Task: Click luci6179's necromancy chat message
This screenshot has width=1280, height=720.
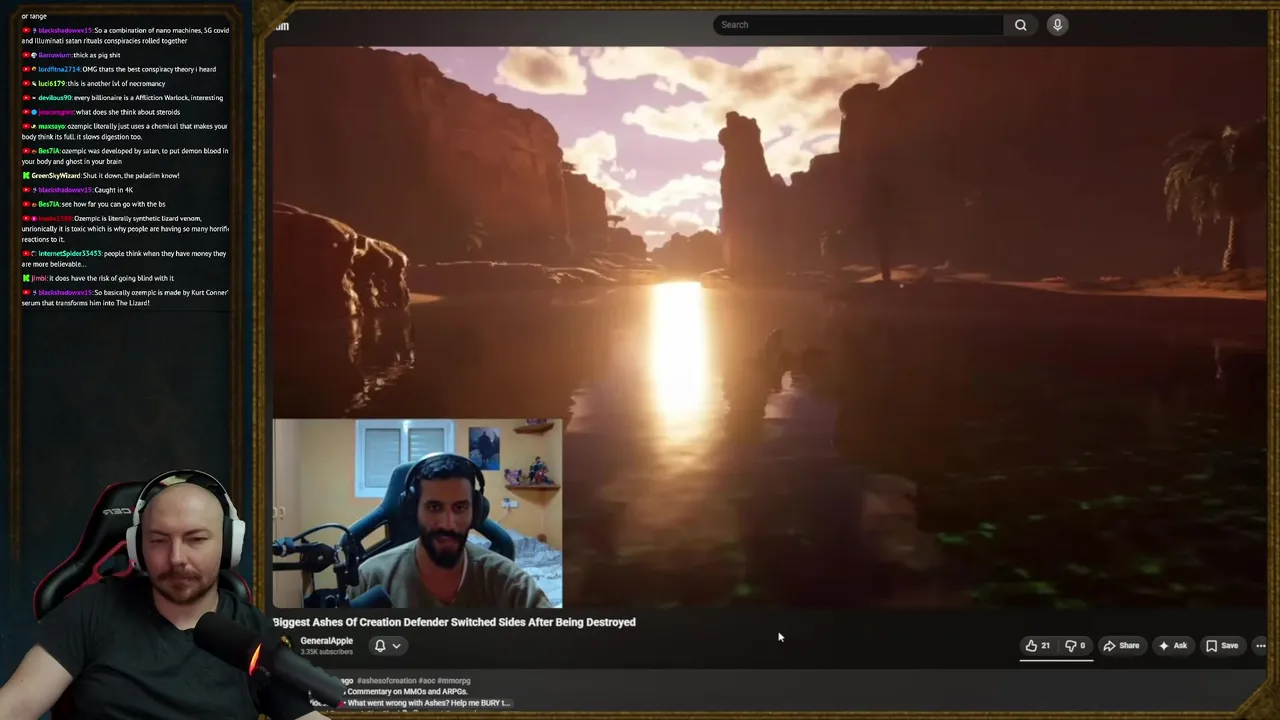Action: (x=93, y=83)
